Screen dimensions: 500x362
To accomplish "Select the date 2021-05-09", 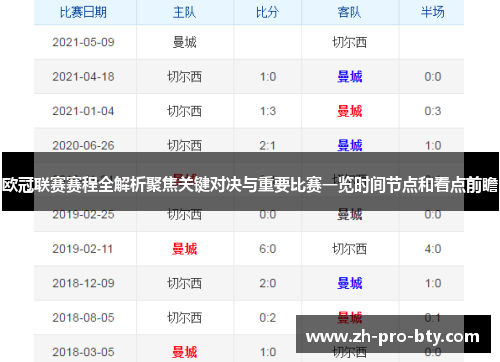I will [83, 42].
